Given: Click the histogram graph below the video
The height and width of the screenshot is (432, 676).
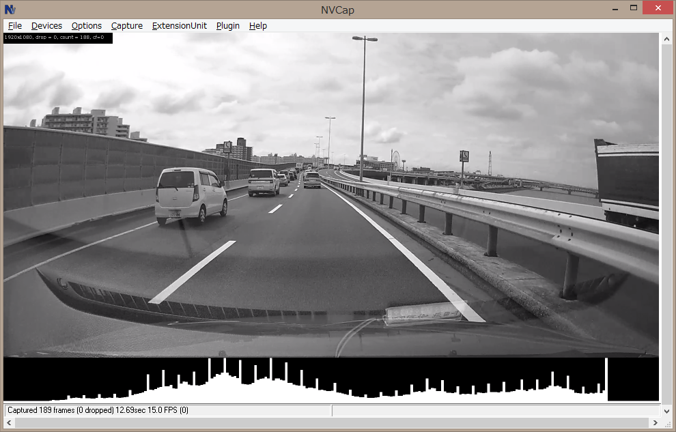Looking at the screenshot, I should click(330, 380).
